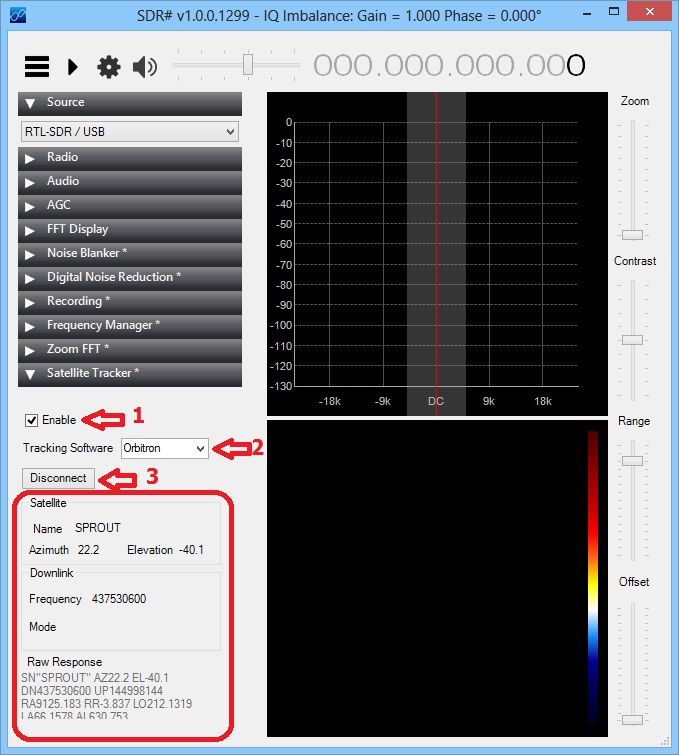Open the Tracking Software Orbitron dropdown
Viewport: 679px width, 755px height.
click(x=165, y=448)
